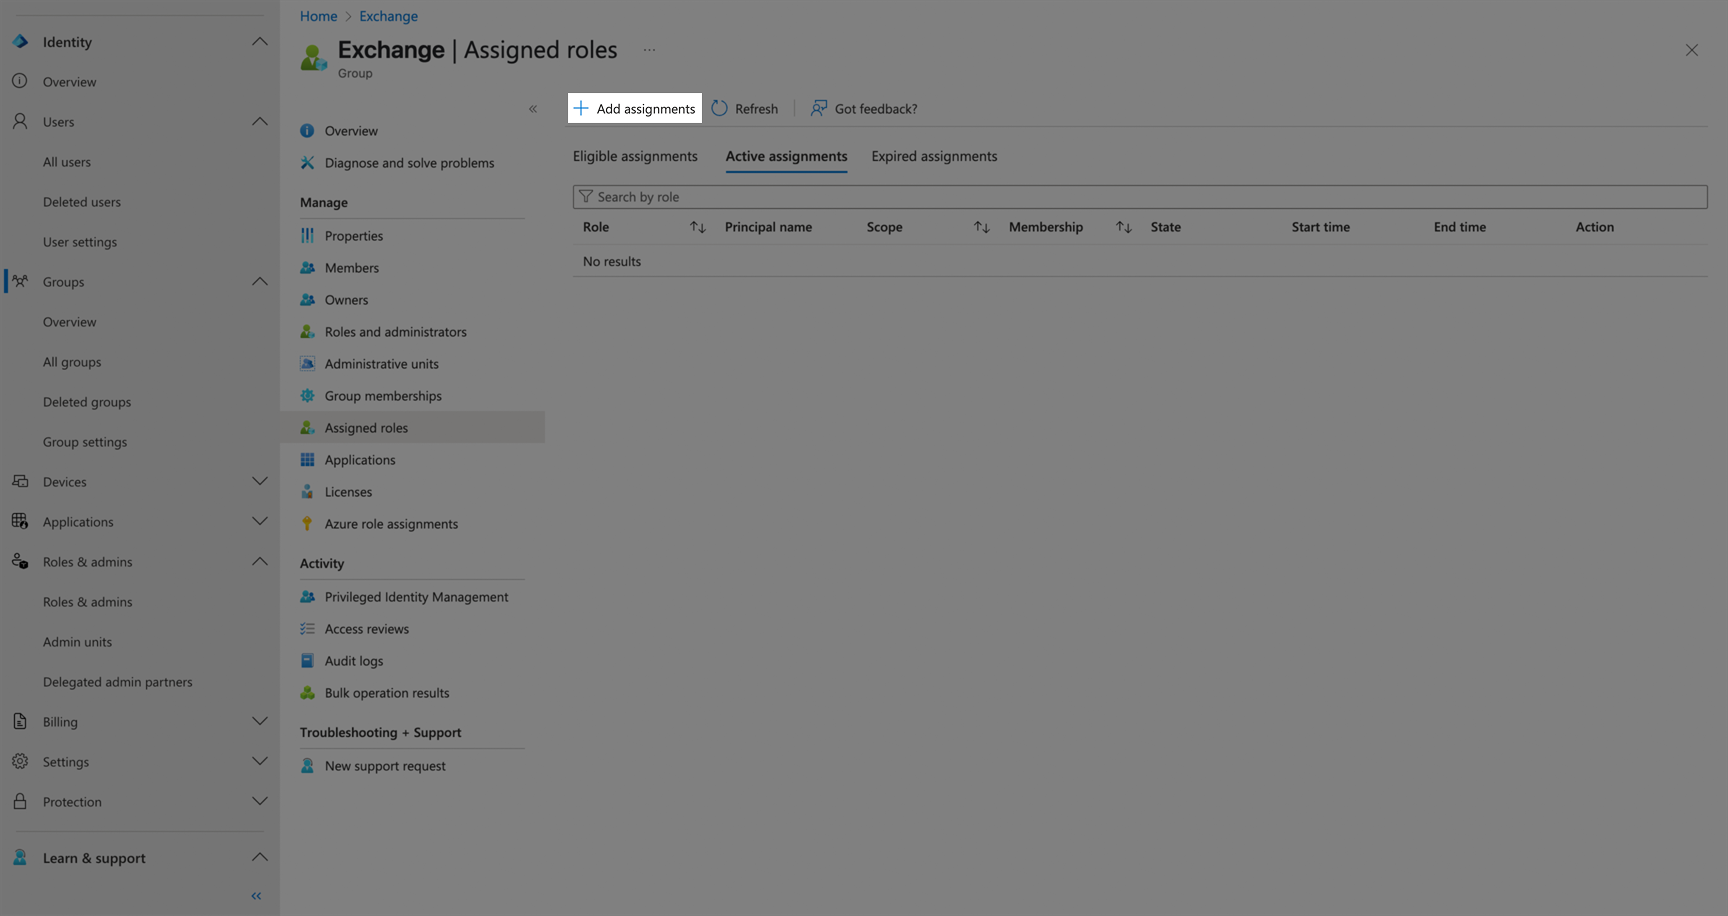Click the Members icon in Manage list
Viewport: 1728px width, 916px height.
point(307,267)
